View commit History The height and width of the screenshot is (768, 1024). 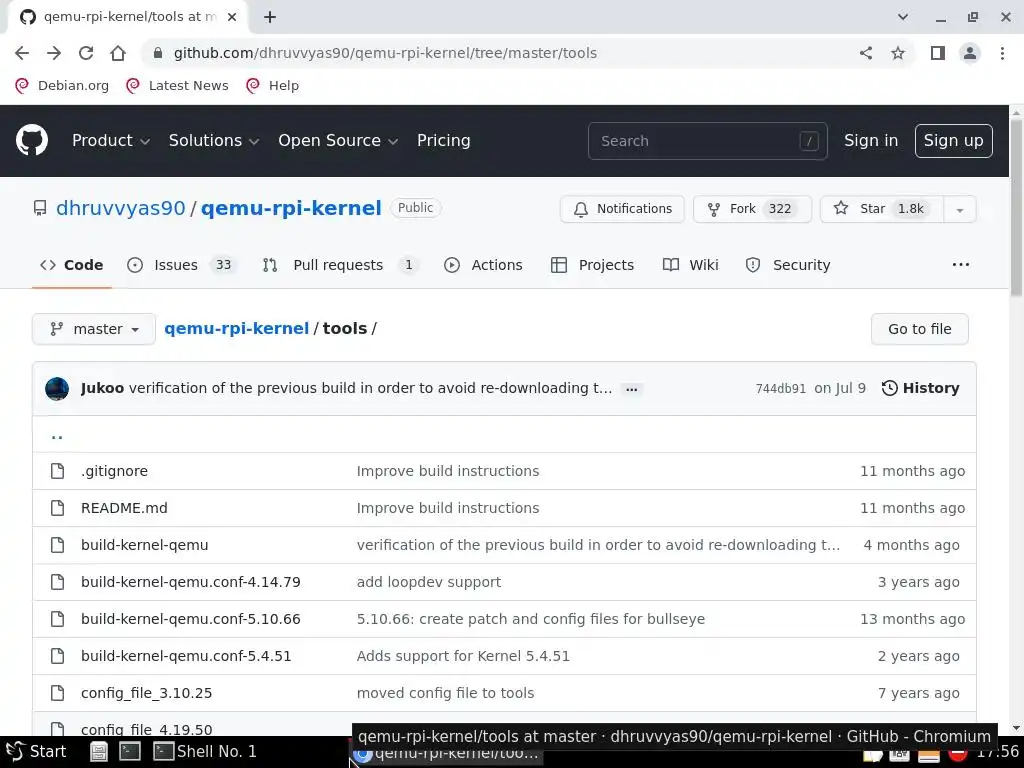(921, 389)
